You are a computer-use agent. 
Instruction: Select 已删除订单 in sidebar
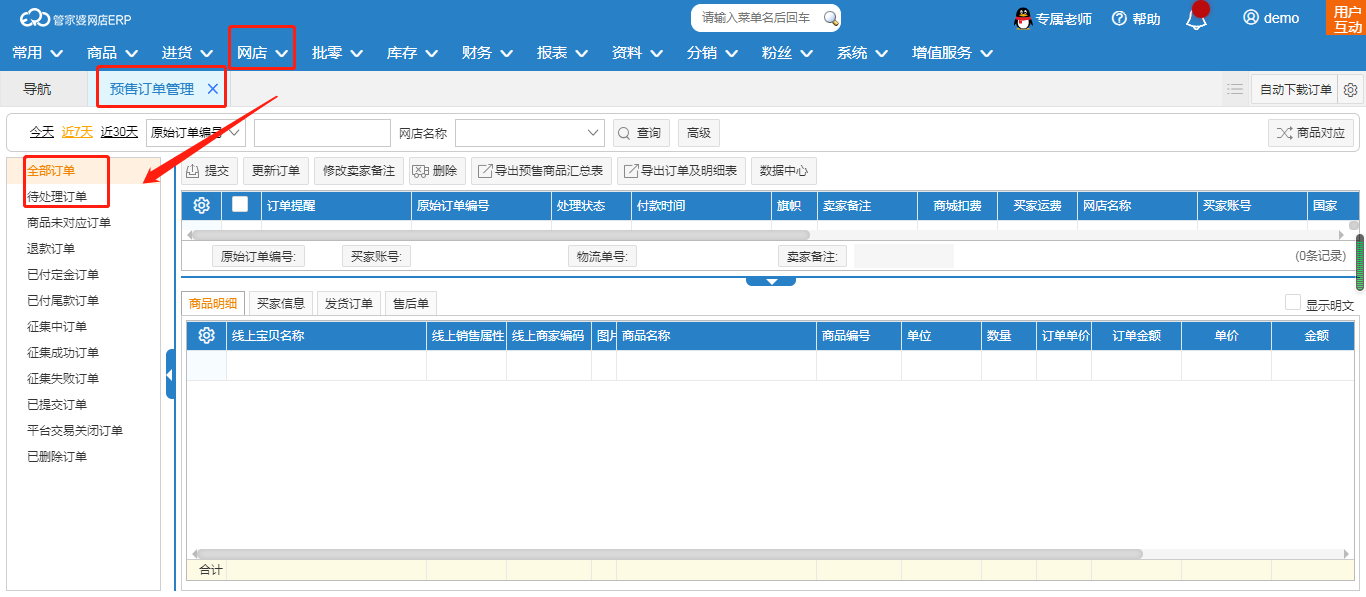click(x=57, y=456)
